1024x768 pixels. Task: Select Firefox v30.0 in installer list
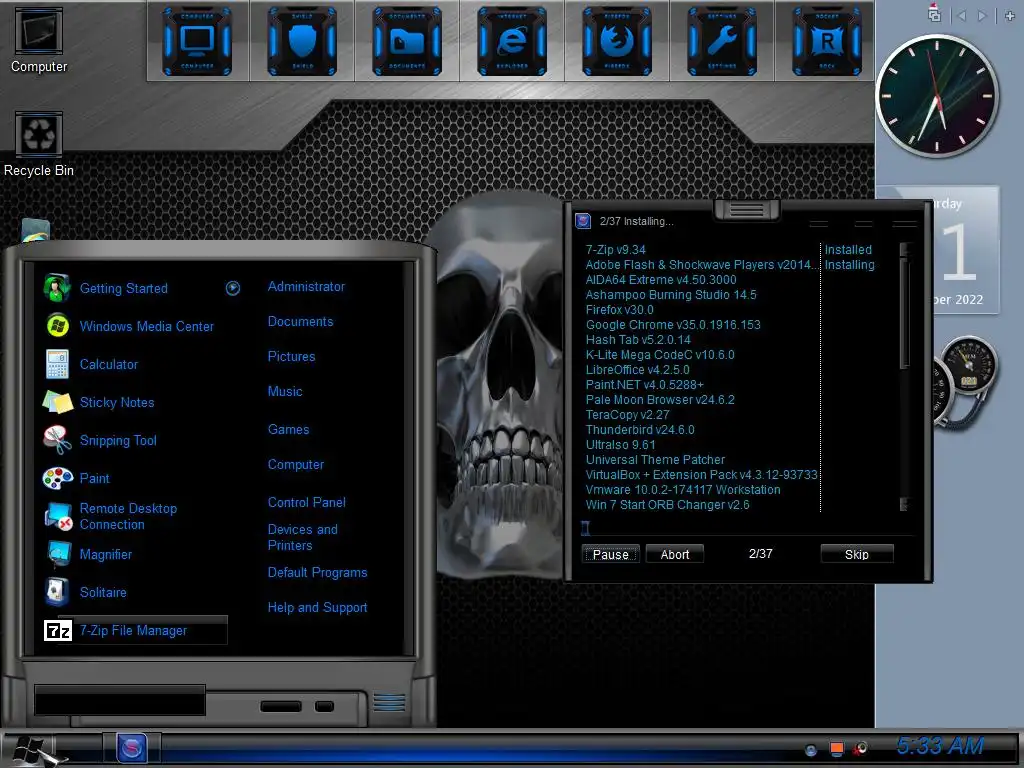click(619, 310)
